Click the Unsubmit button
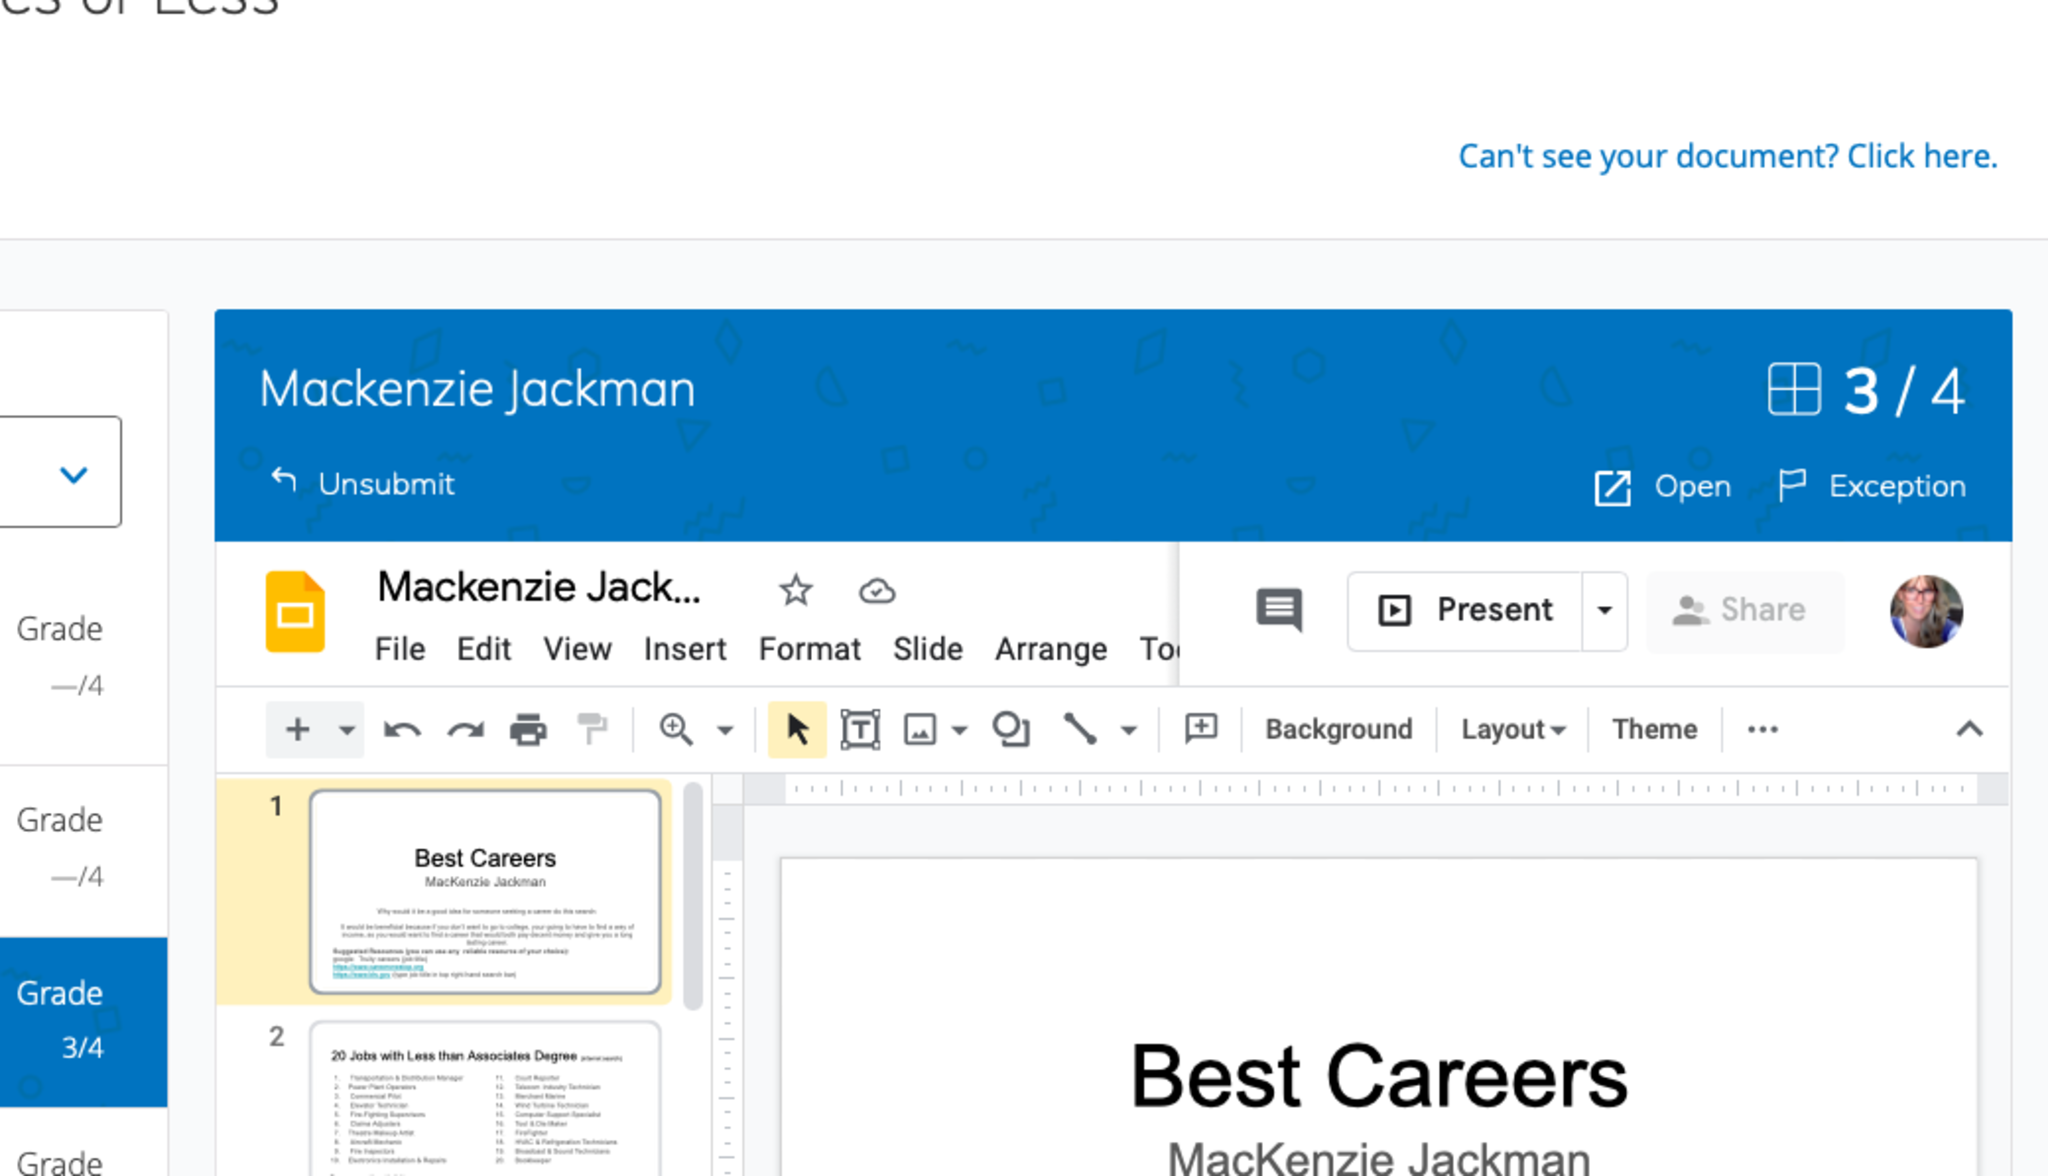The image size is (2048, 1176). coord(363,484)
